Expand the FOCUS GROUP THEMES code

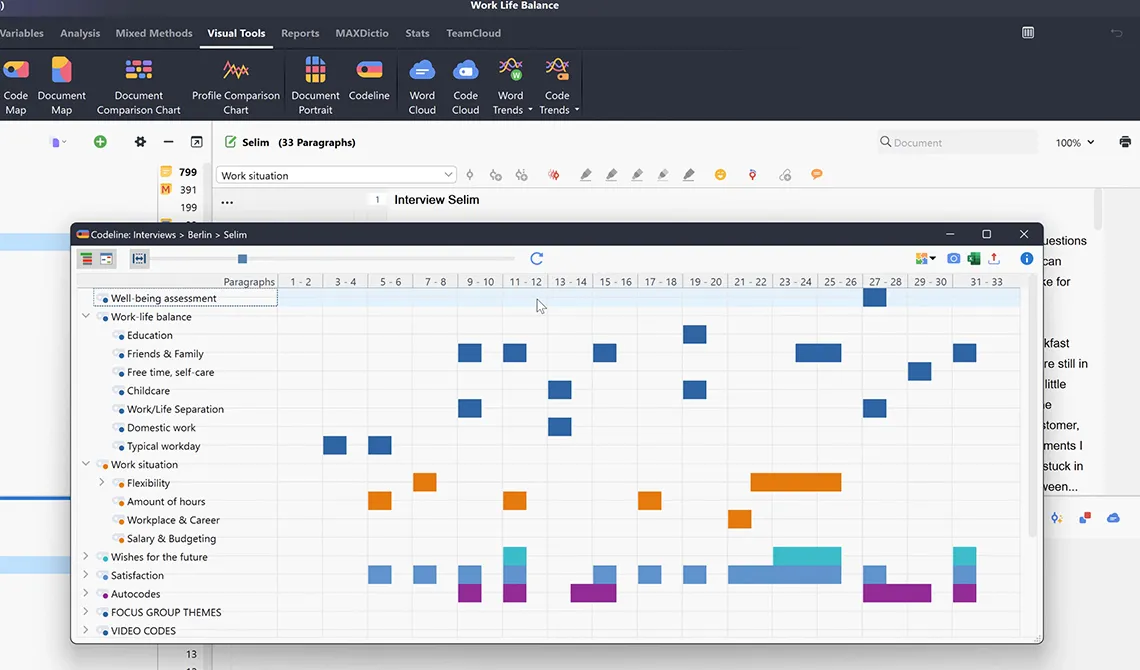click(x=86, y=612)
